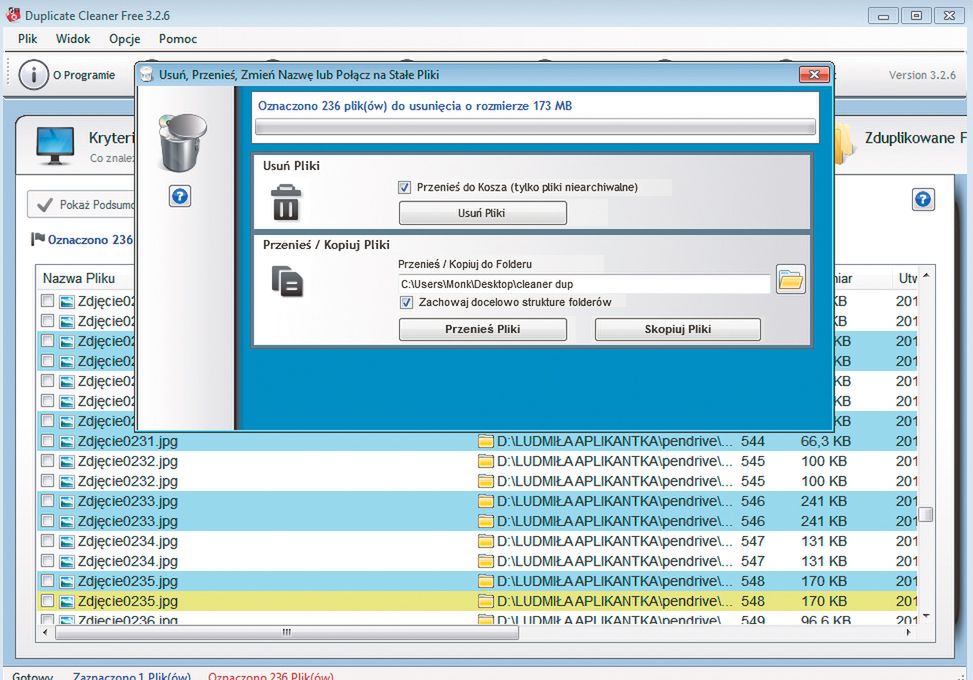Click the folder browse icon beside path field

790,280
